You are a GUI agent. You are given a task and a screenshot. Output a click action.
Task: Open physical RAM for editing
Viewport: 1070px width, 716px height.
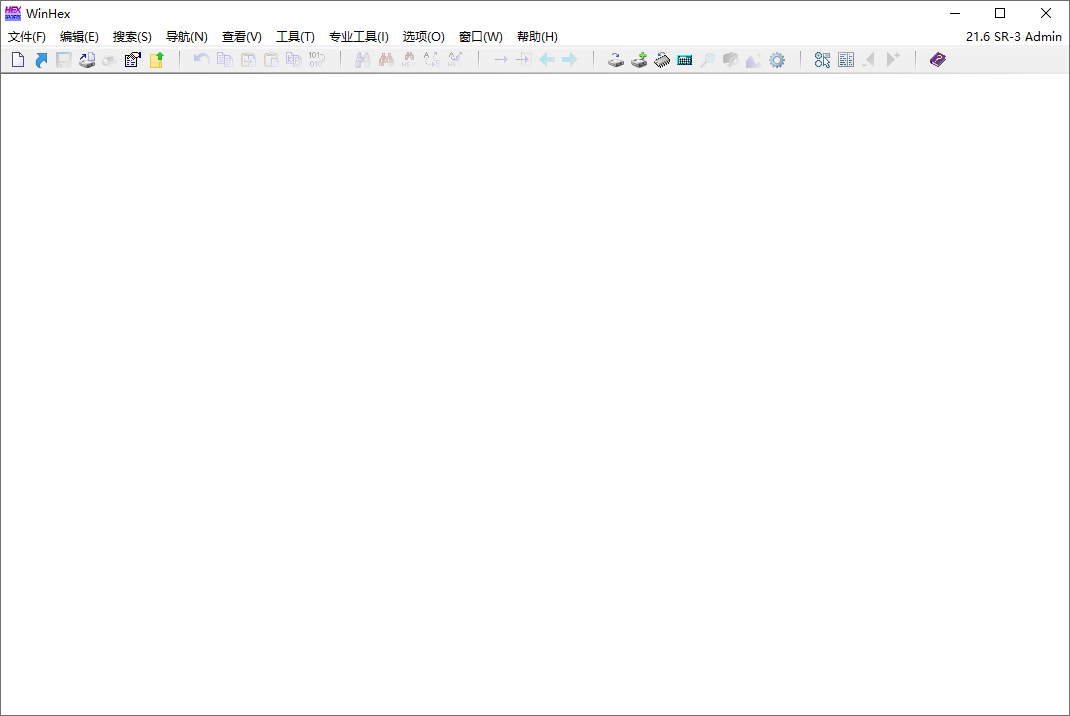click(x=662, y=59)
